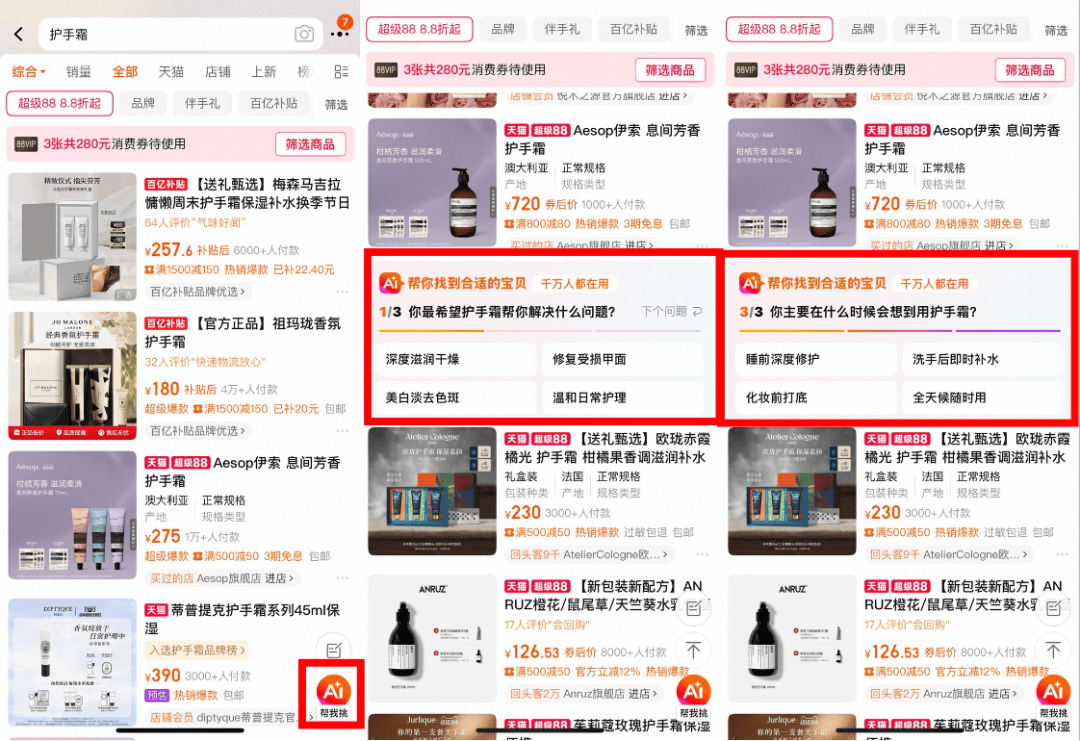Open camera image search in the search bar
The width and height of the screenshot is (1080, 741).
point(304,34)
